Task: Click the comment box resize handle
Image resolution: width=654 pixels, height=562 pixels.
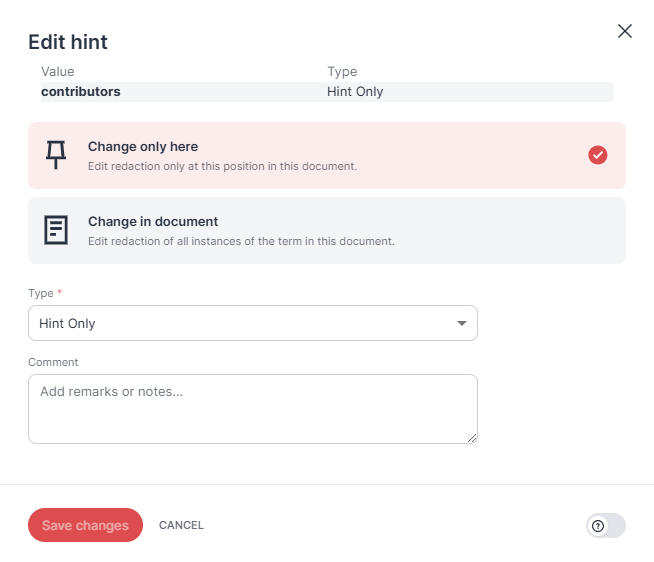Action: coord(472,438)
